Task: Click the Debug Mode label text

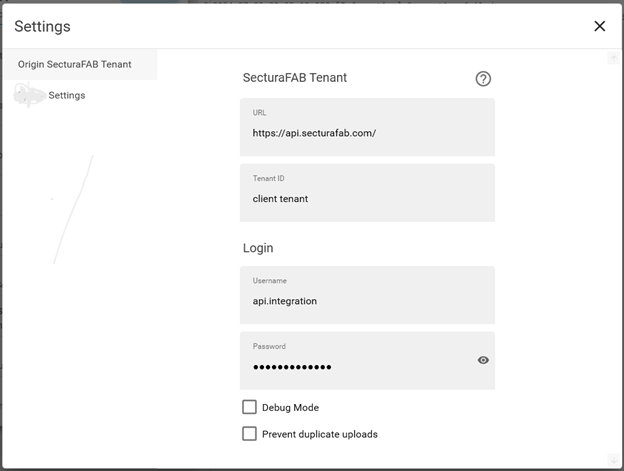Action: (x=290, y=408)
